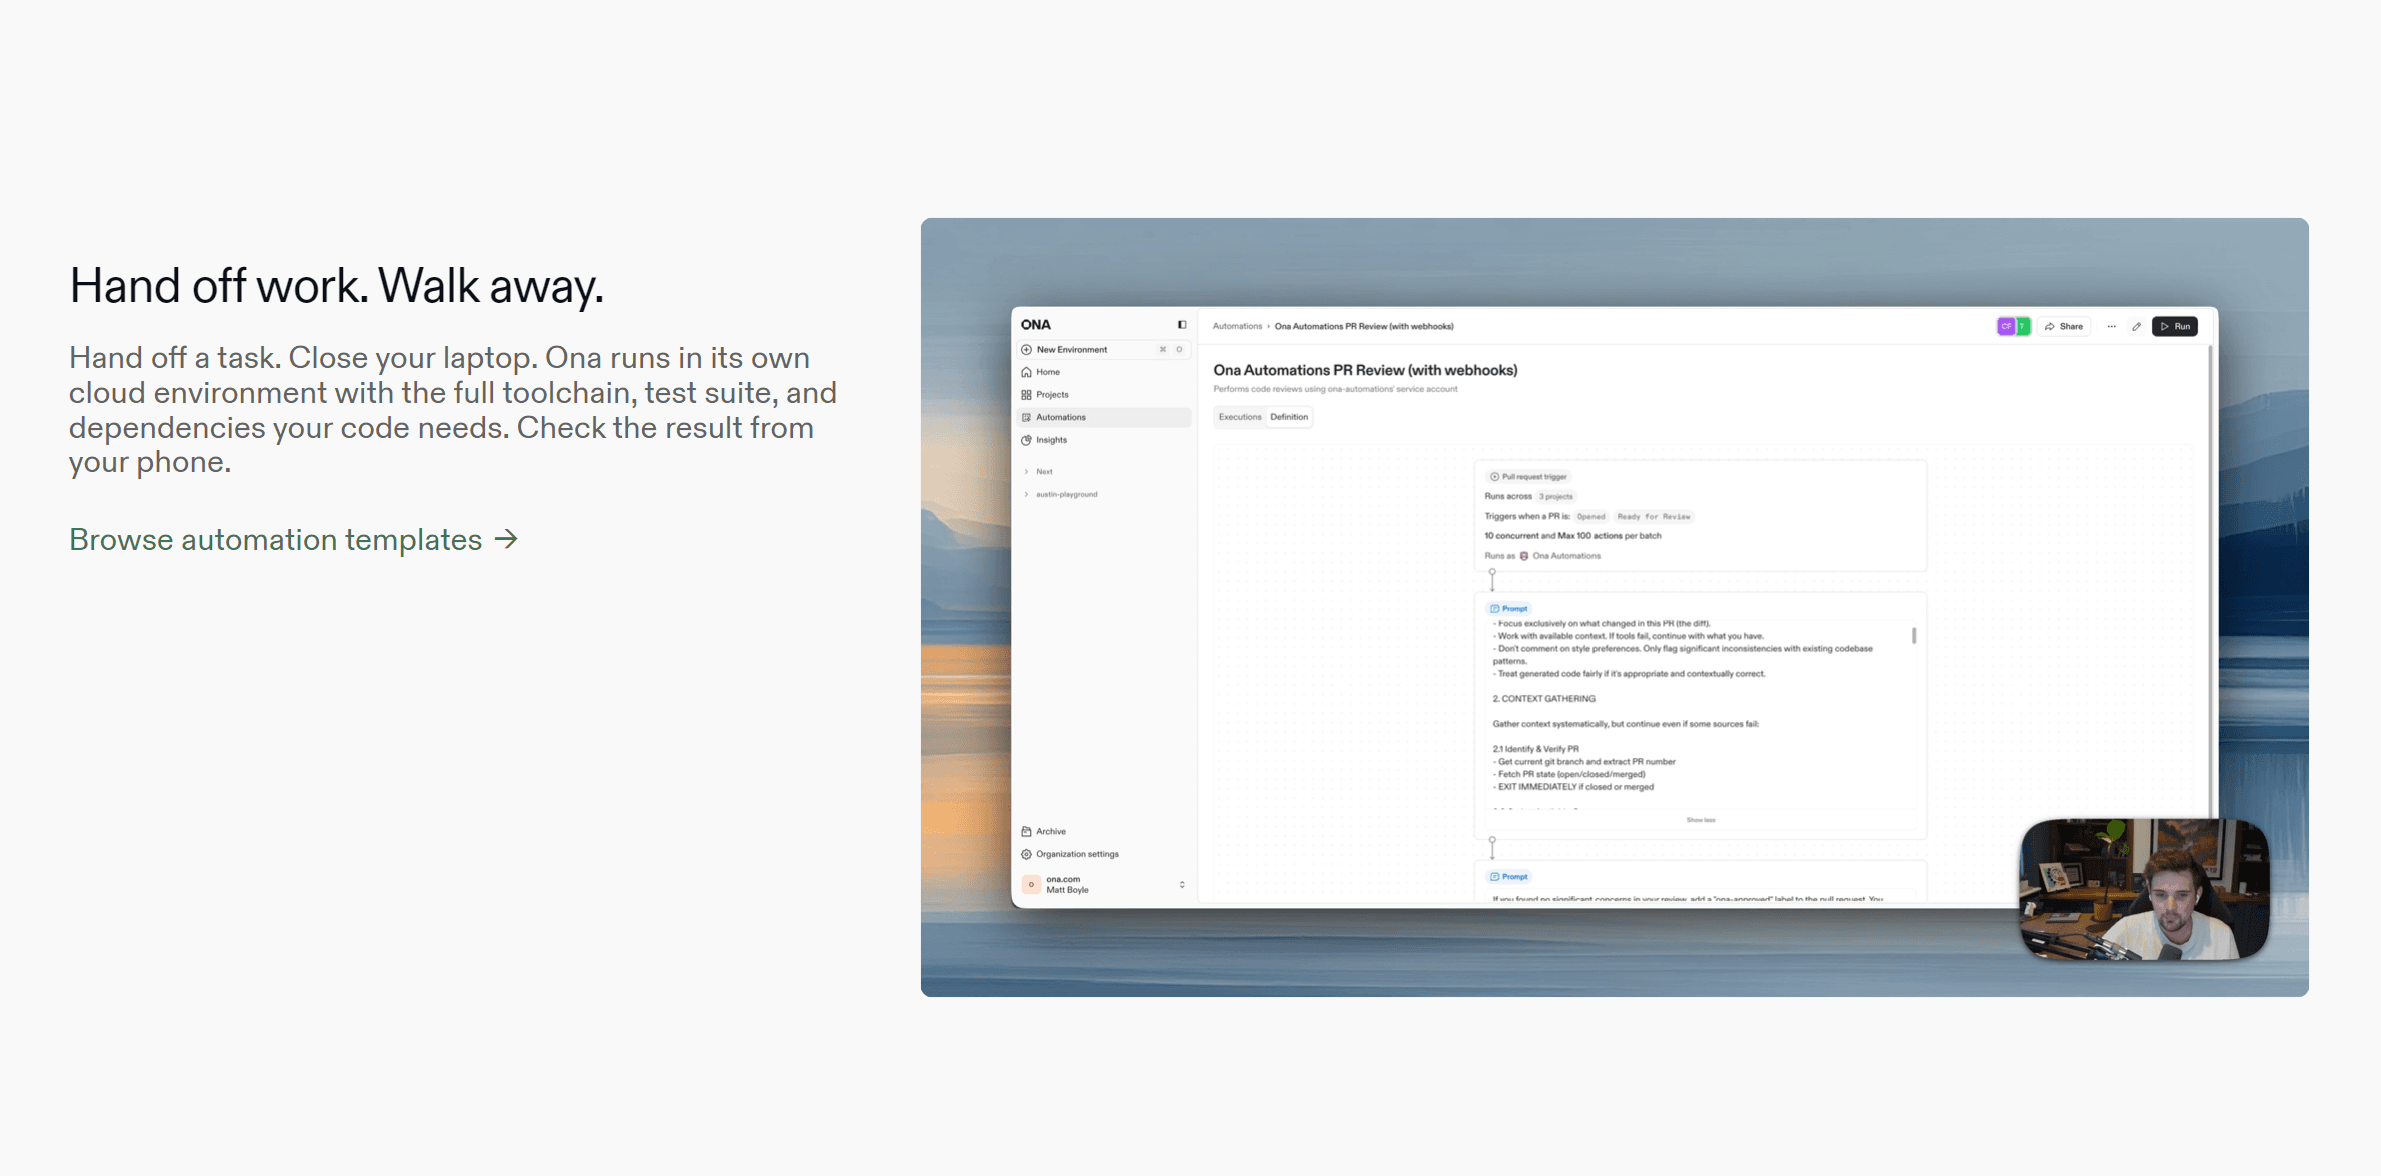The image size is (2381, 1176).
Task: Click the first Prompt step badge
Action: click(x=1509, y=609)
